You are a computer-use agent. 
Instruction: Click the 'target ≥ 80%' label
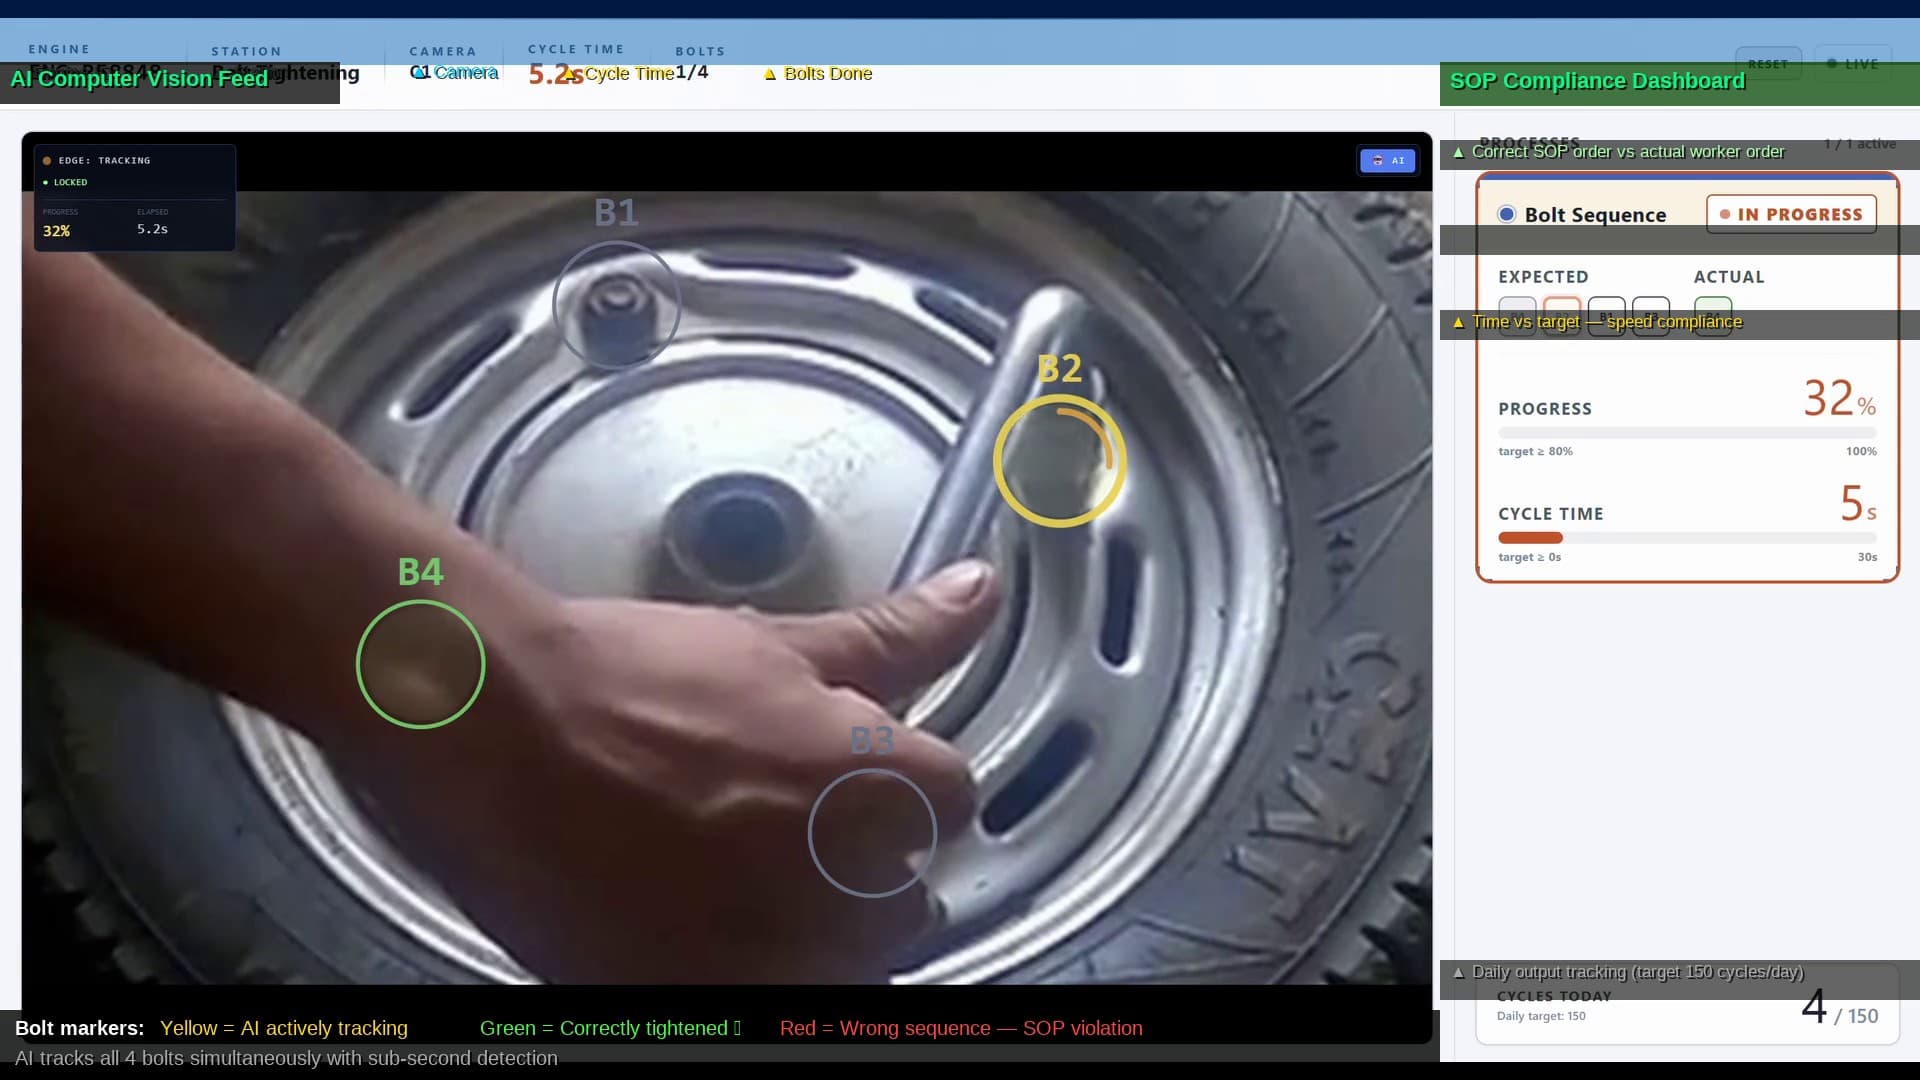(1535, 451)
